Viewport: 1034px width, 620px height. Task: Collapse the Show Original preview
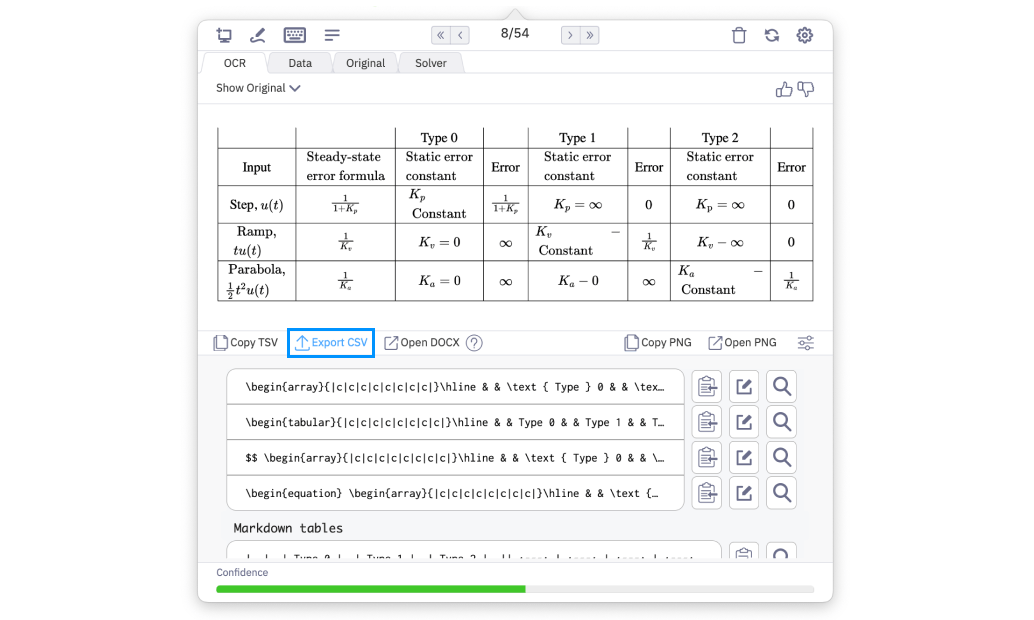[x=257, y=88]
